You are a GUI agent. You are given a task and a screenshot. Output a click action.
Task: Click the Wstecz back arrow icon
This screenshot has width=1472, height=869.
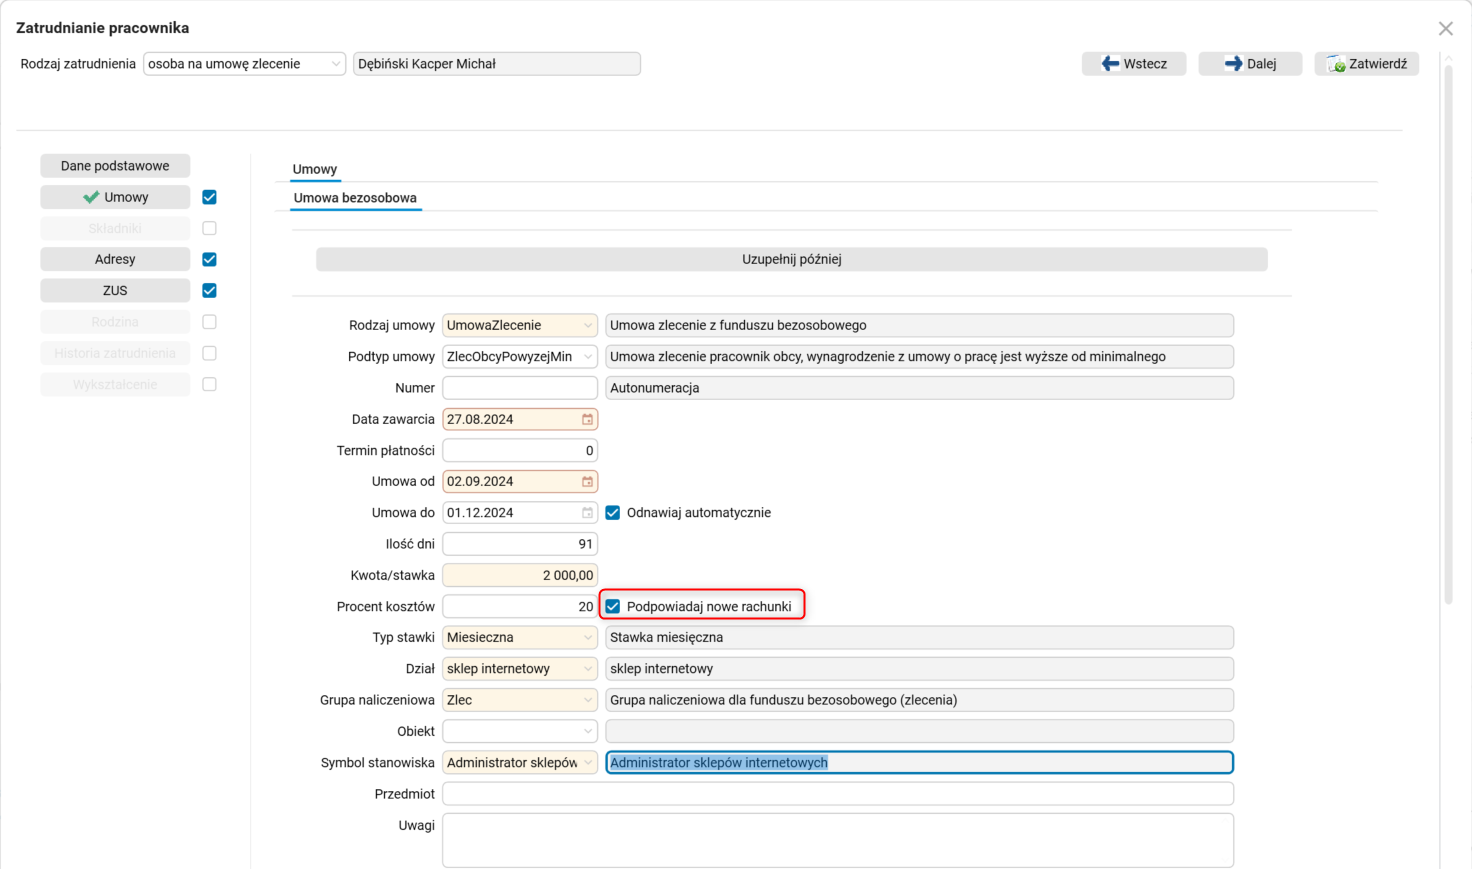click(x=1110, y=64)
